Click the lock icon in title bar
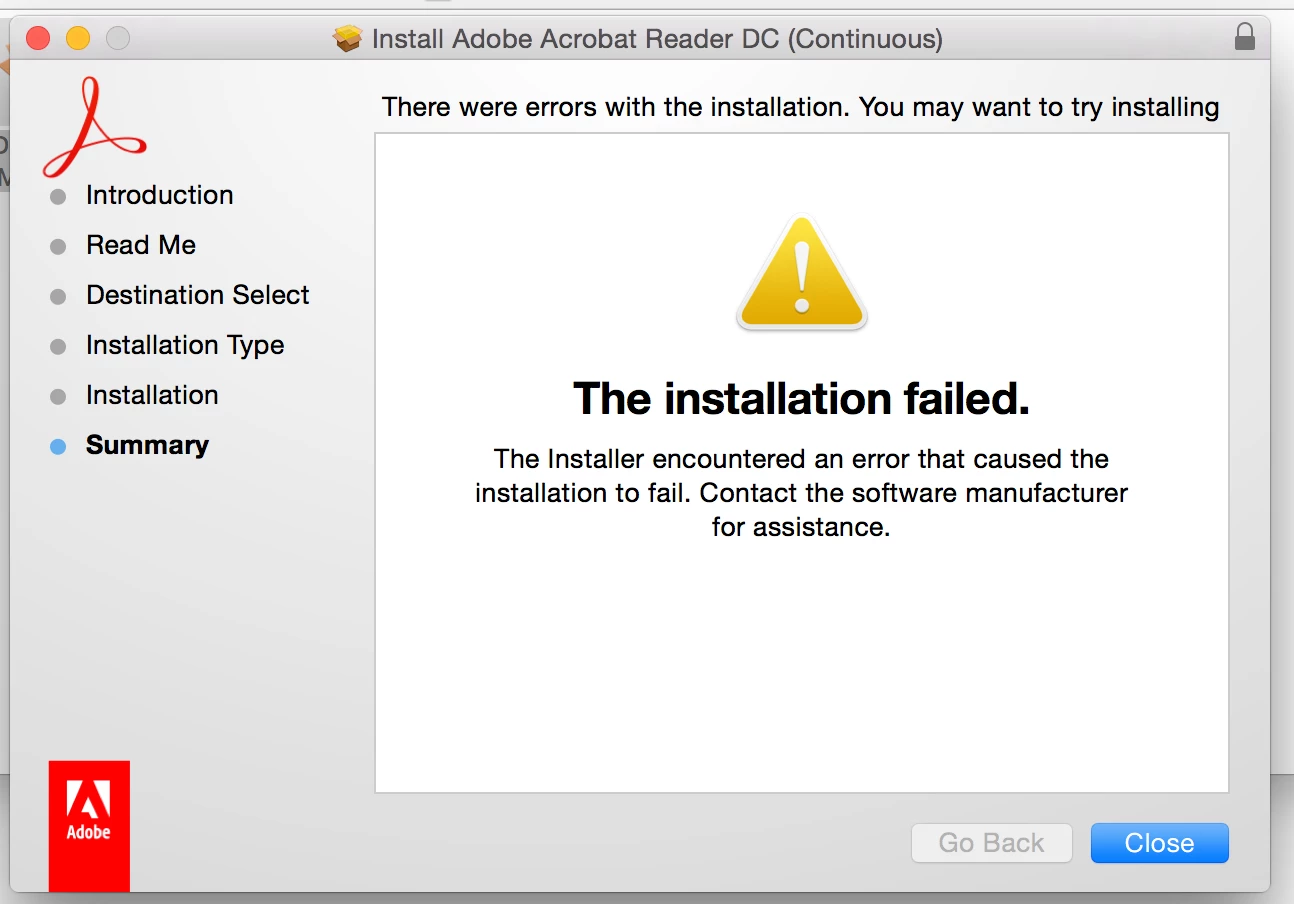The width and height of the screenshot is (1294, 904). coord(1244,37)
